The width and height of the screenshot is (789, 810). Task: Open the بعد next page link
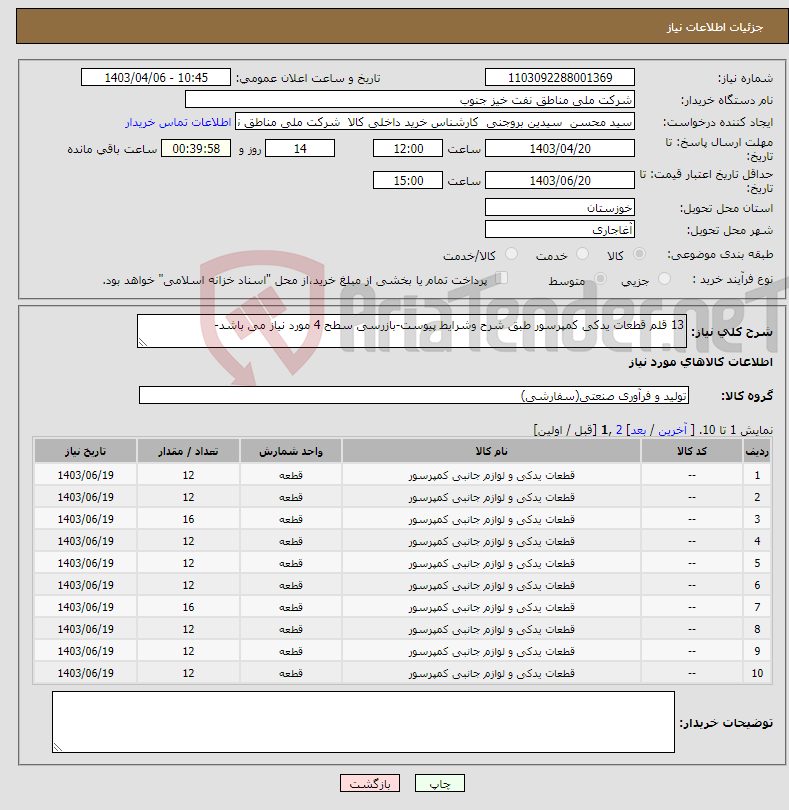click(x=638, y=430)
